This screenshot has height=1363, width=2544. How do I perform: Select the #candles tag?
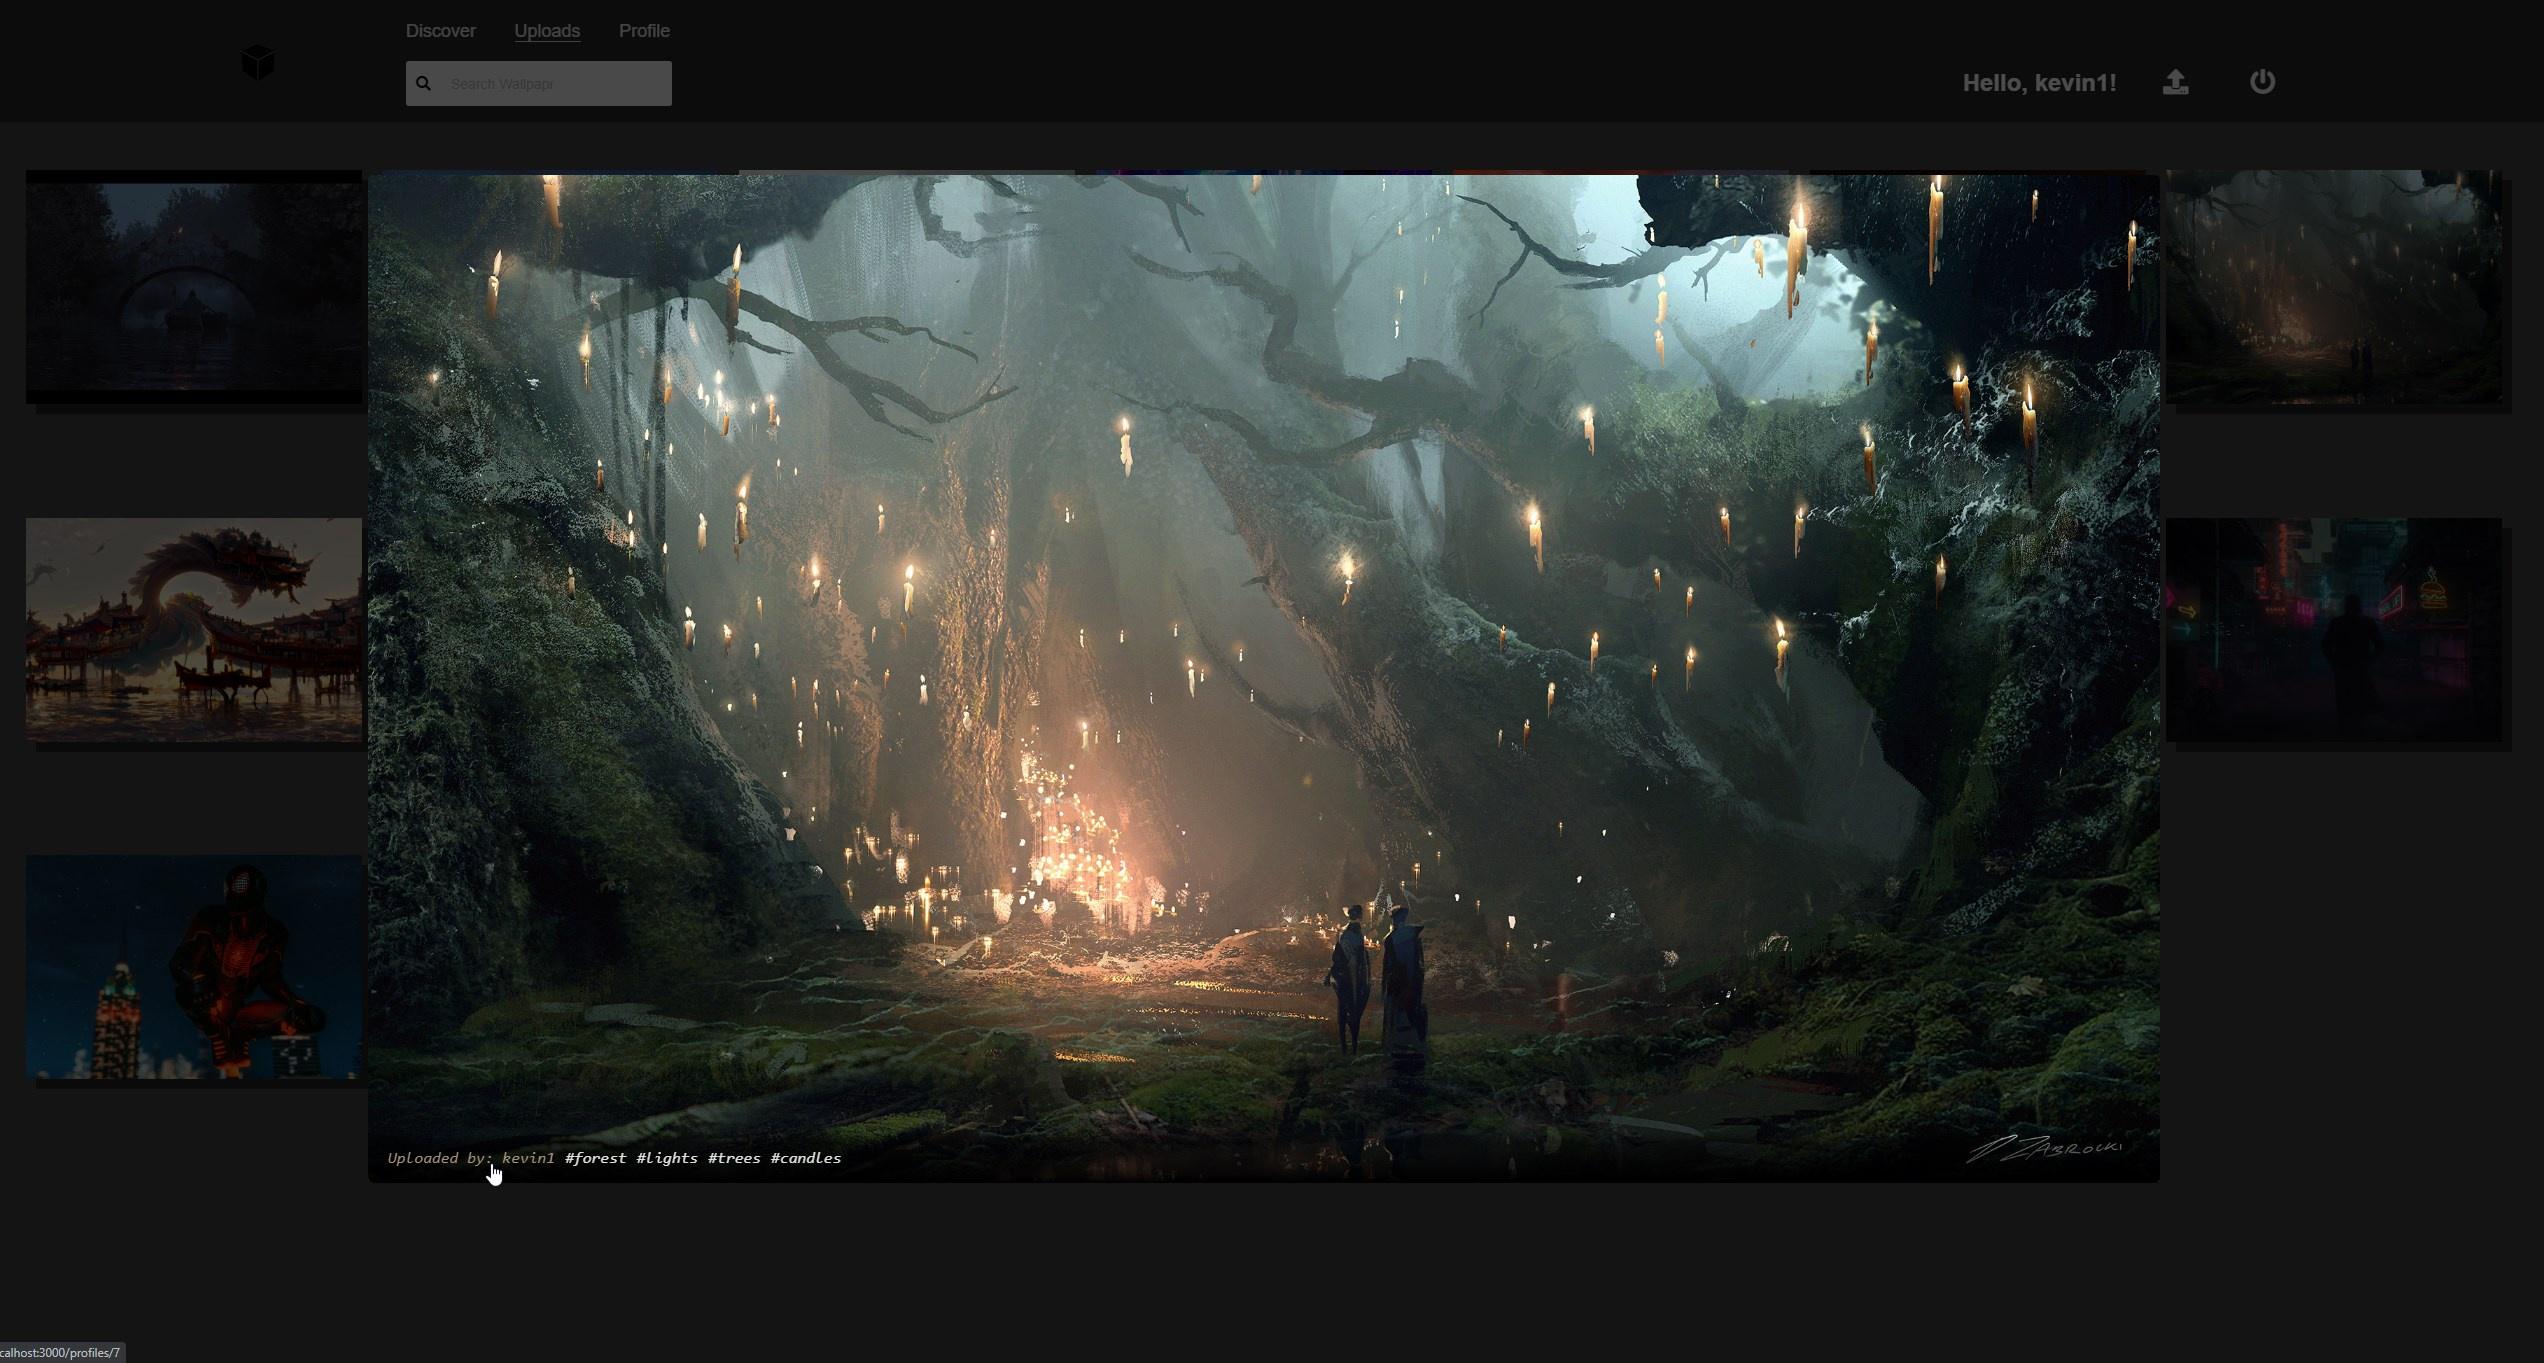[805, 1158]
